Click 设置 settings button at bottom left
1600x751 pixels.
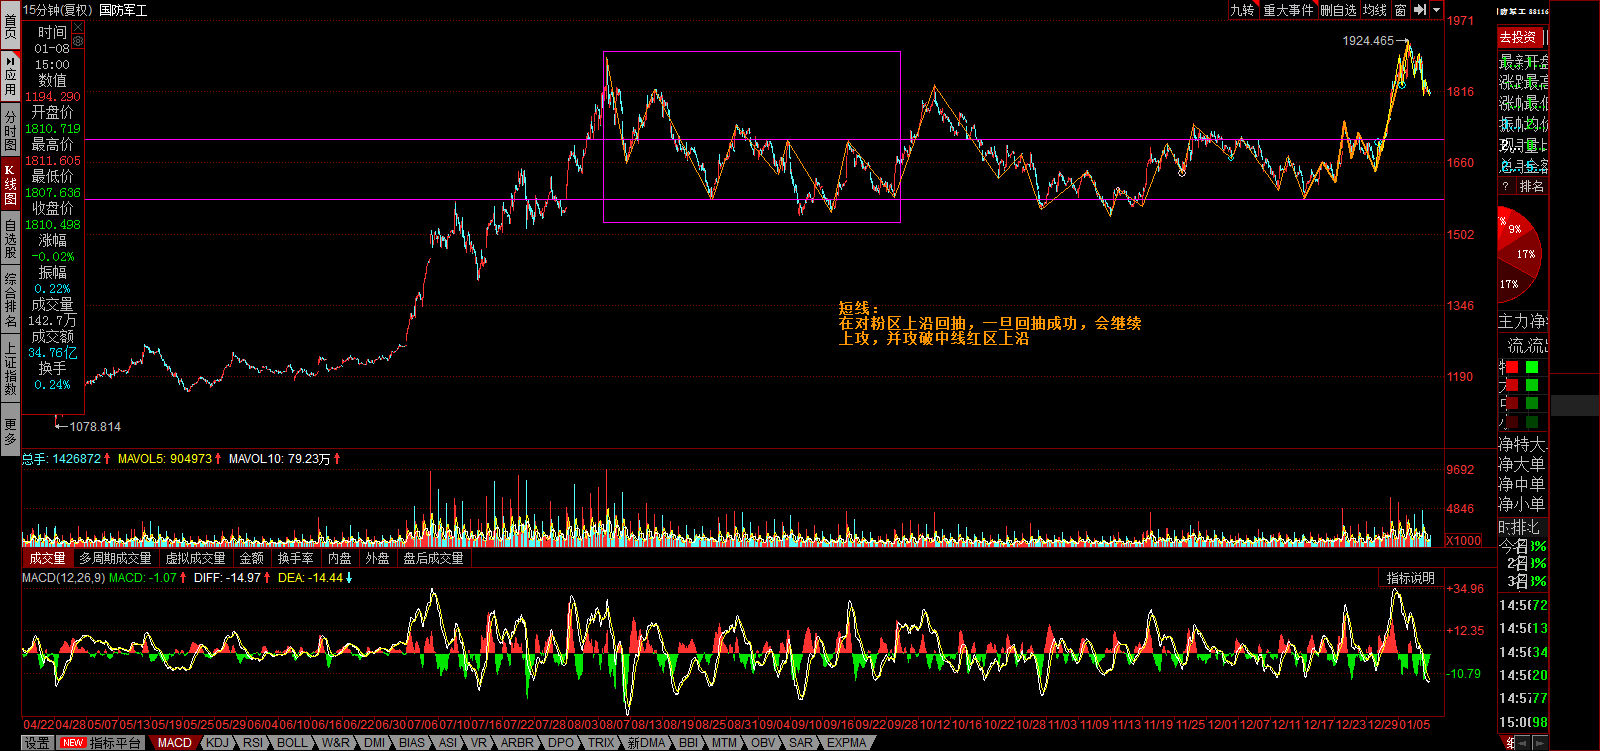click(37, 743)
